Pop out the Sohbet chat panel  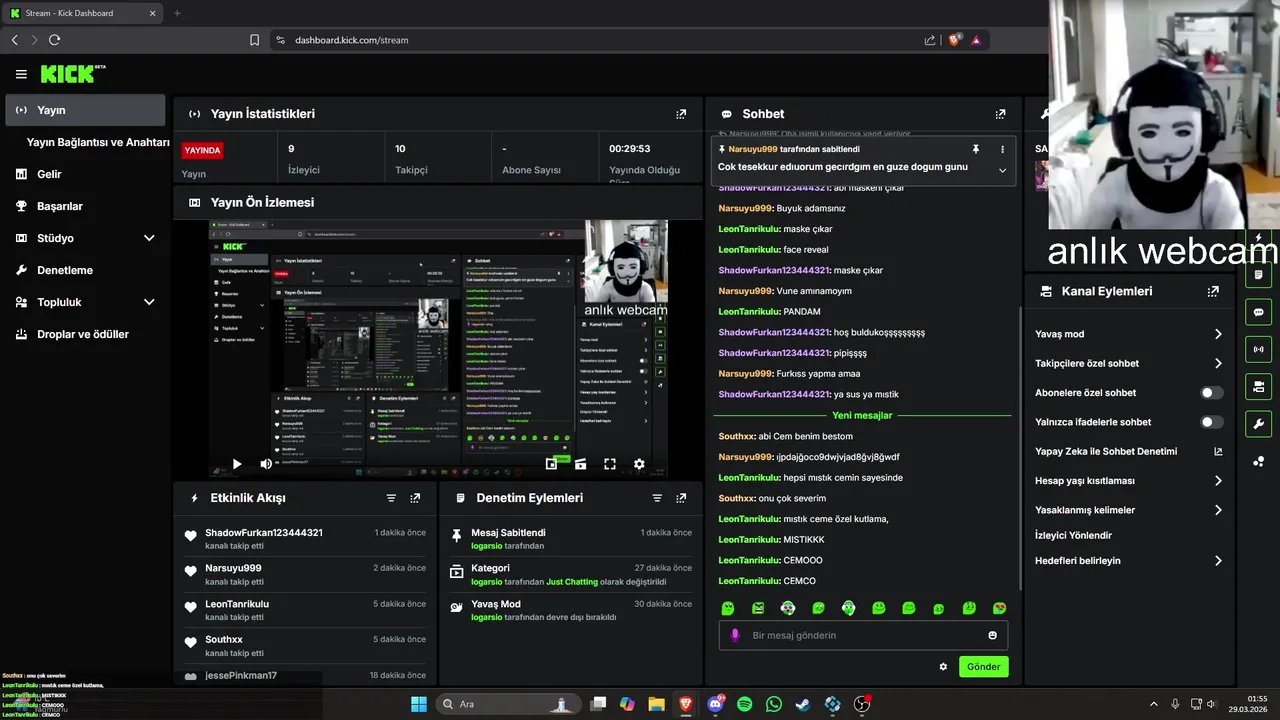[x=1000, y=114]
